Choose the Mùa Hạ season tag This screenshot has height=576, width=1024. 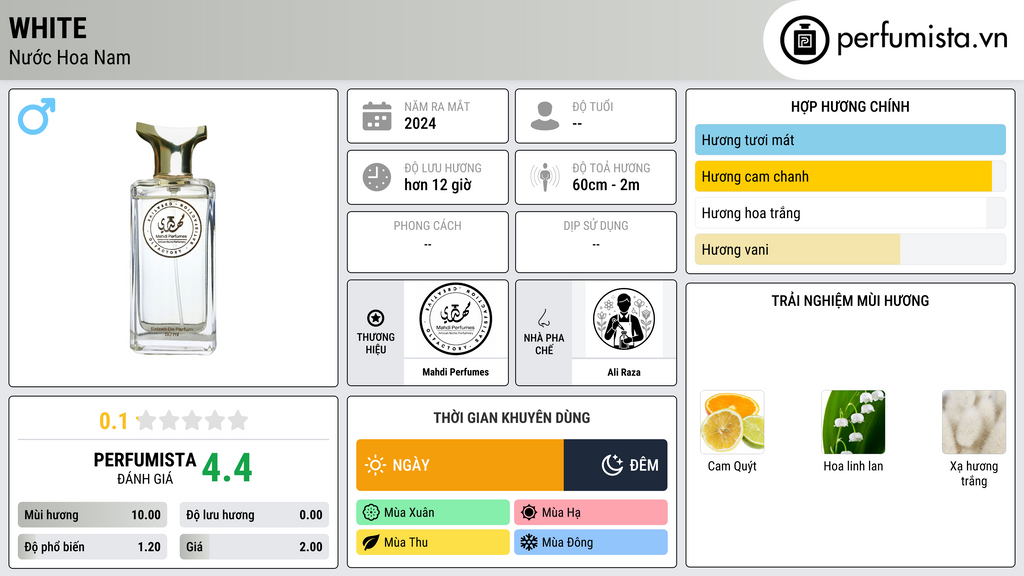590,513
